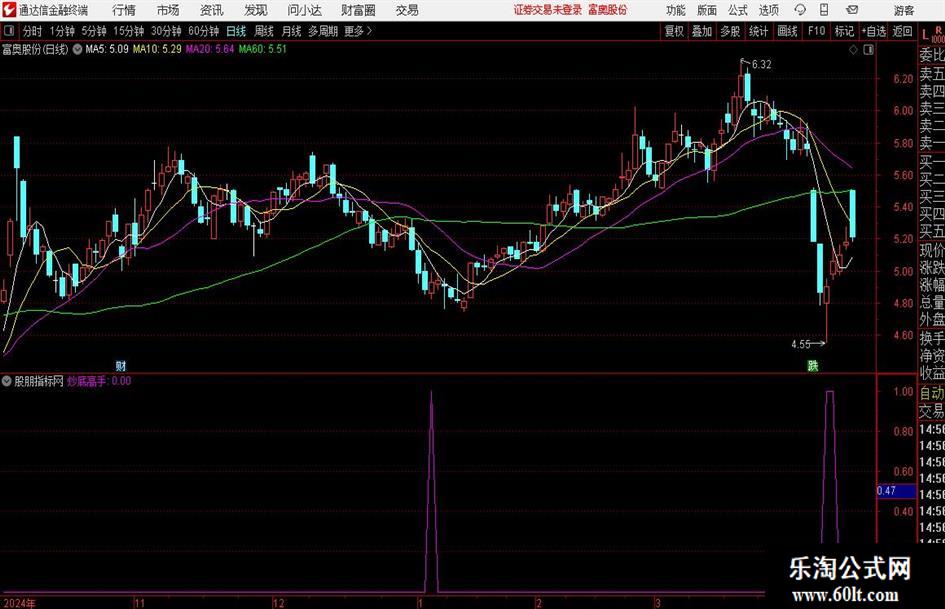
Task: Switch to 5分钟 chart period
Action: (x=94, y=31)
